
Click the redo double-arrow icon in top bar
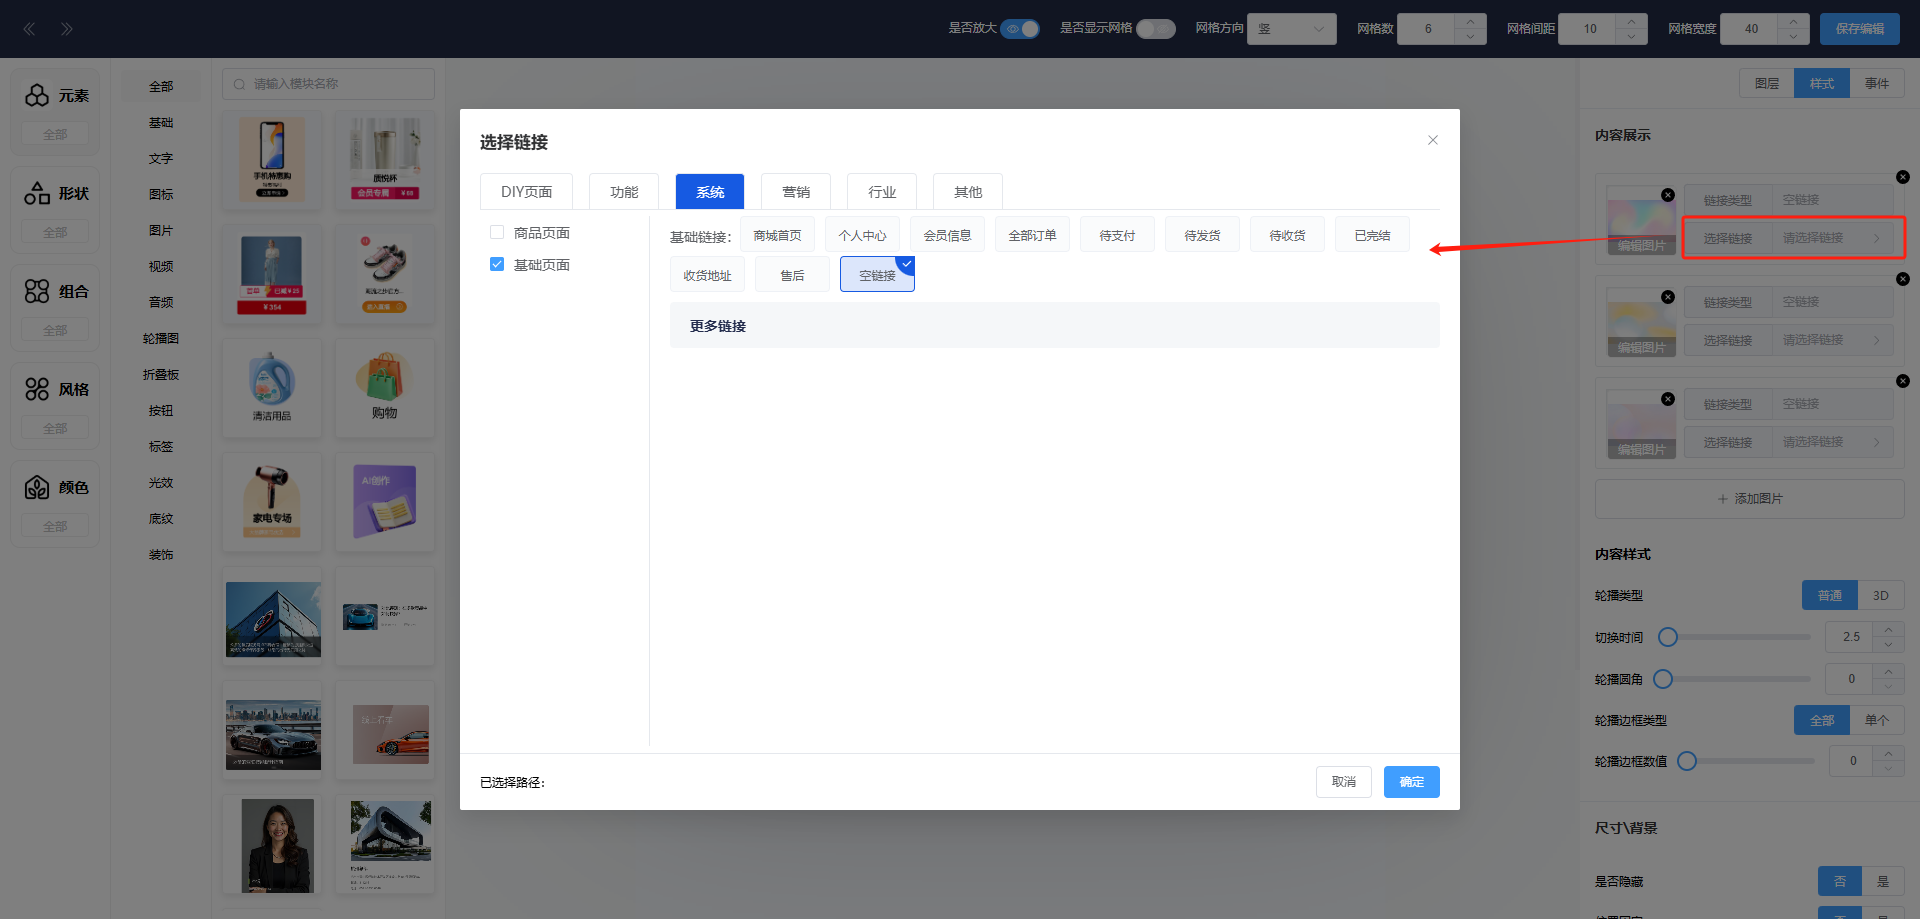[66, 29]
